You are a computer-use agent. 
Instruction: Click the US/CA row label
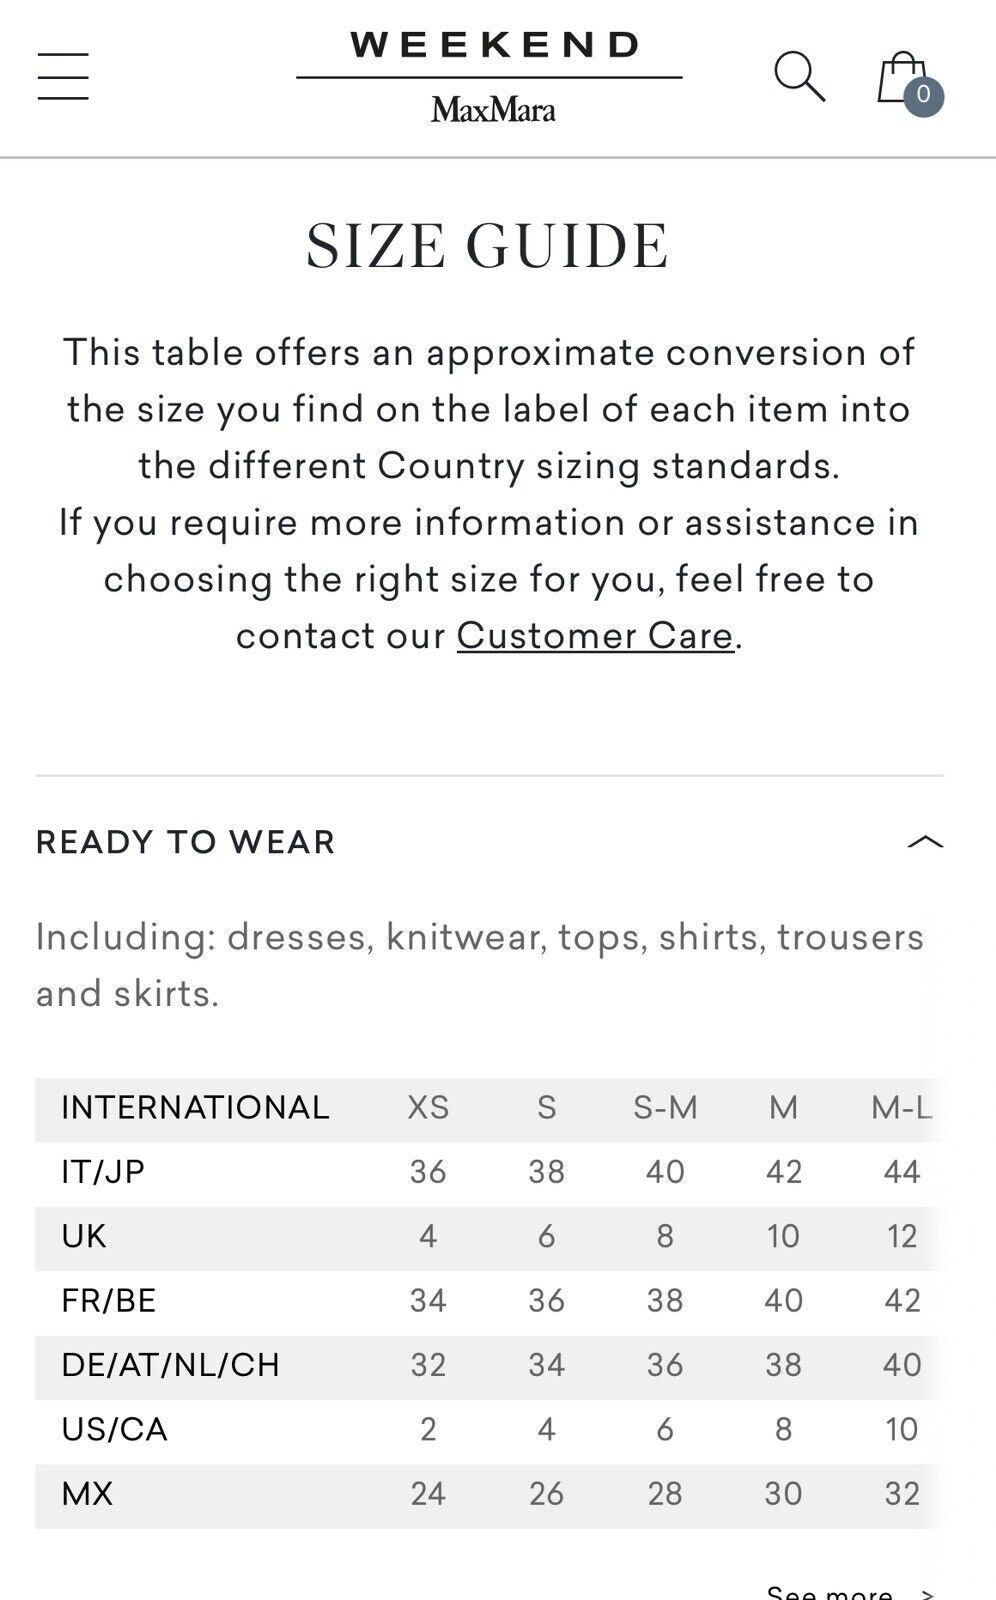[x=114, y=1429]
